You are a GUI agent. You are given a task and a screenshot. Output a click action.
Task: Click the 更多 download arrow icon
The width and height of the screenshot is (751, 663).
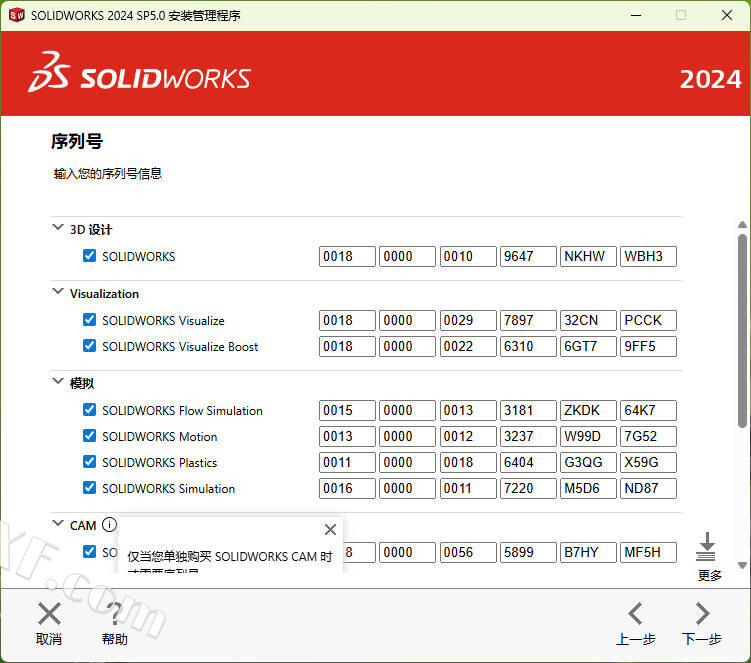coord(707,547)
